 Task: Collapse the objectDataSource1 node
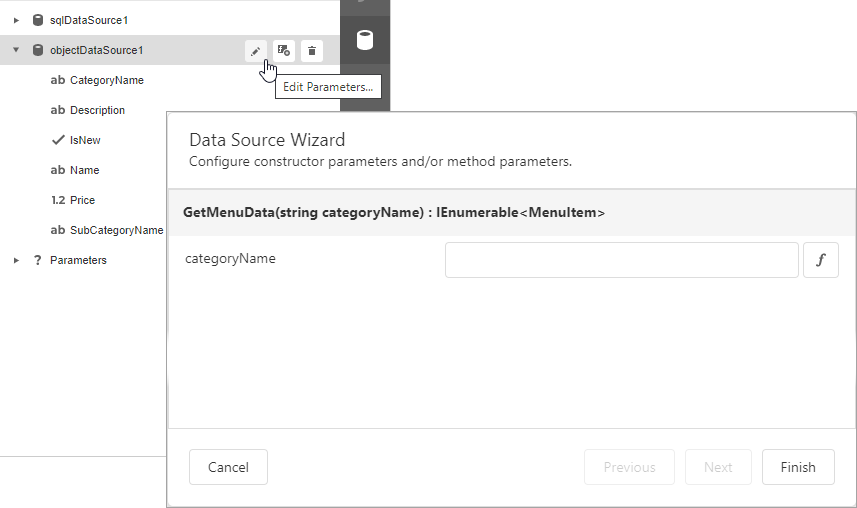coord(16,50)
